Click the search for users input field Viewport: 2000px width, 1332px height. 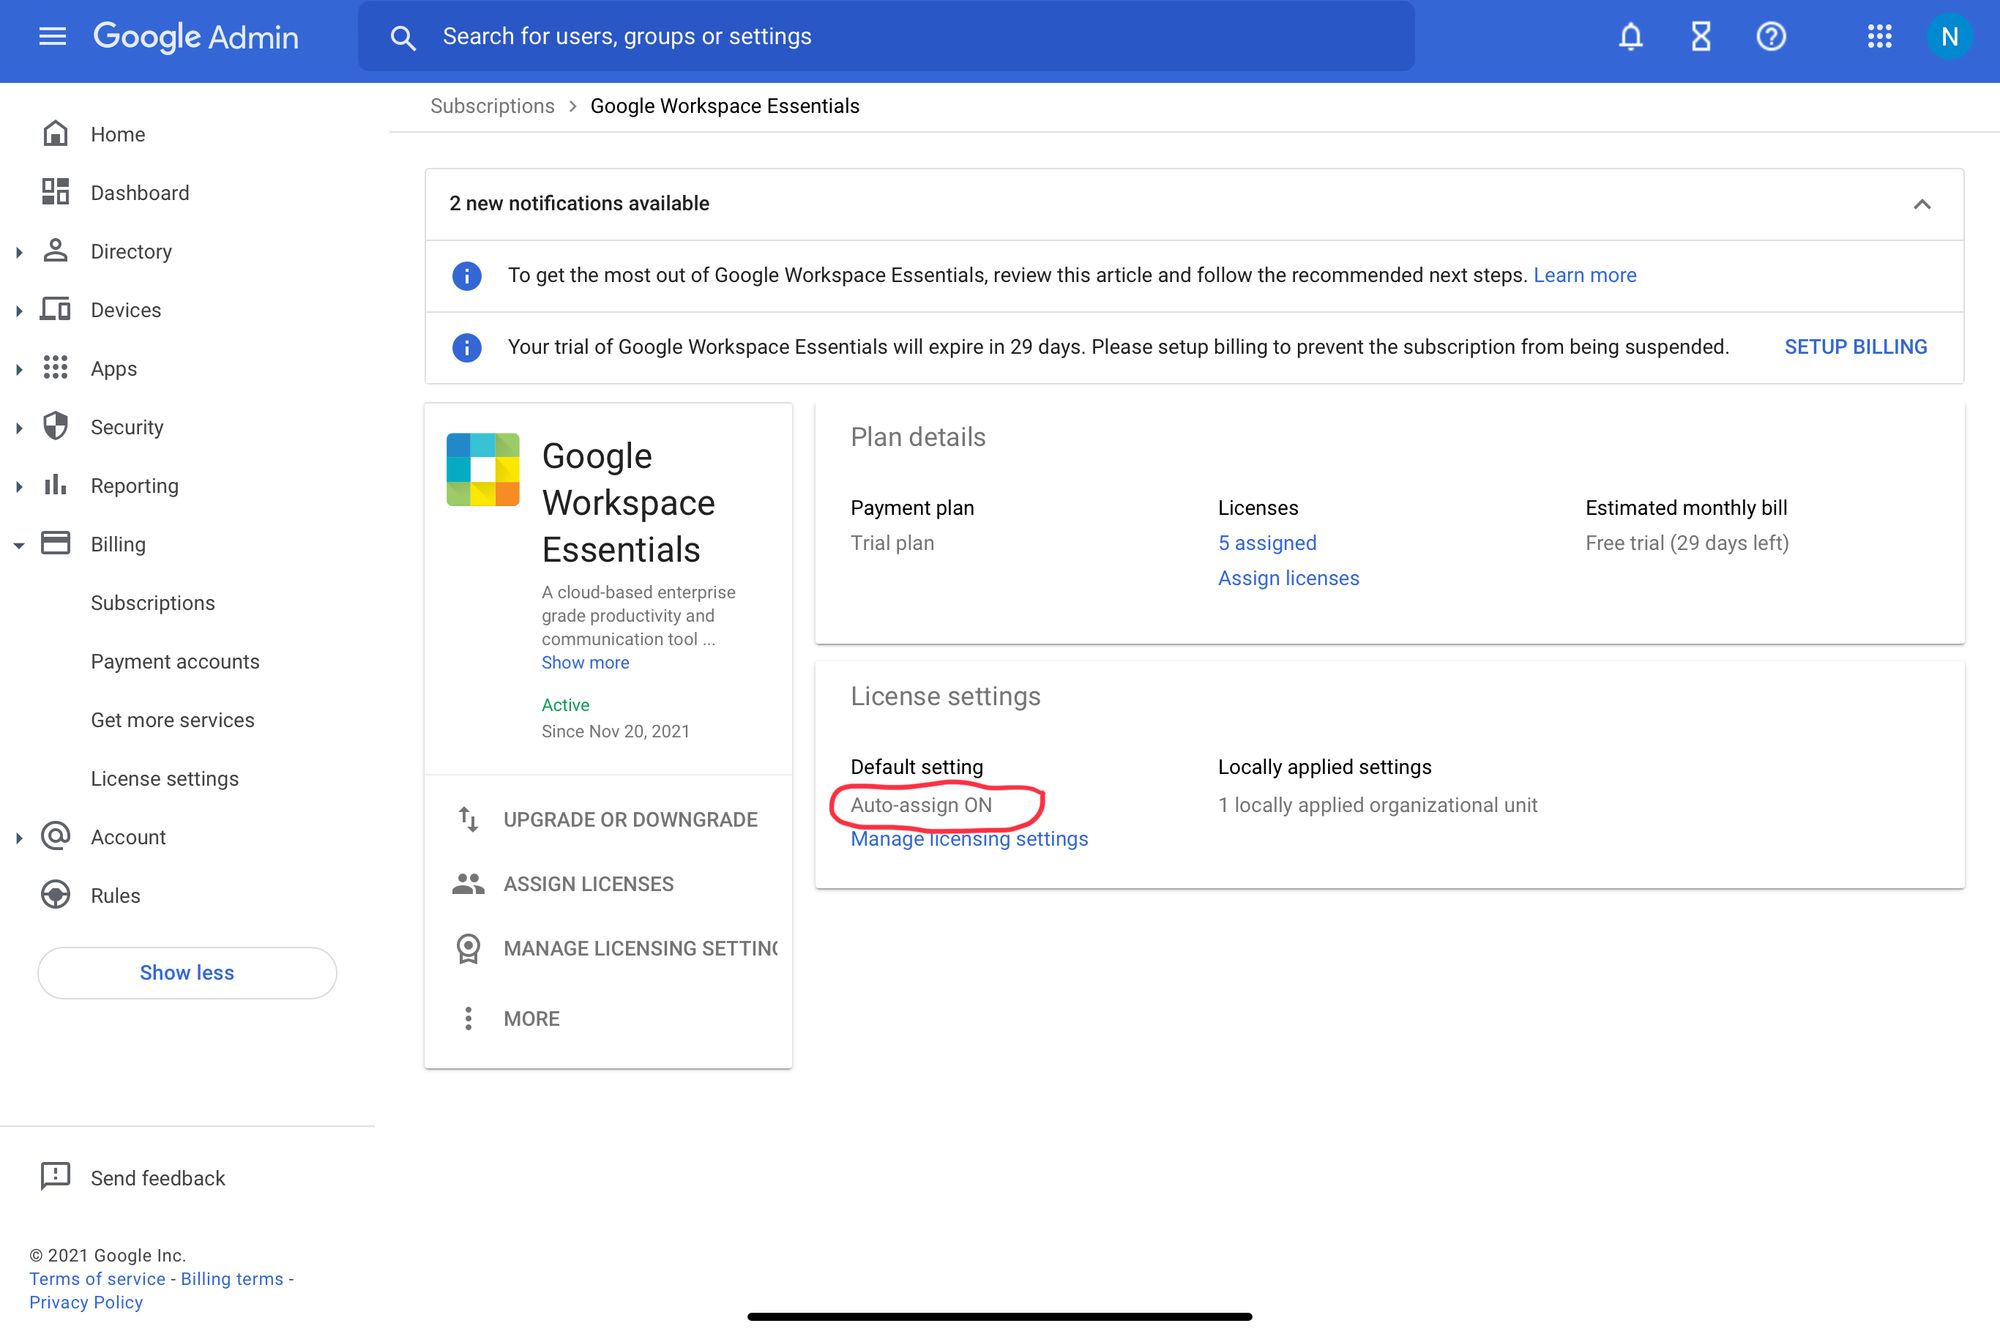tap(886, 37)
